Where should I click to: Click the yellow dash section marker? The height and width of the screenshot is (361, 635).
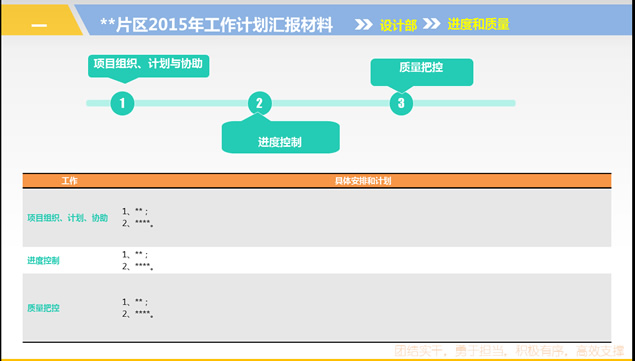click(39, 26)
